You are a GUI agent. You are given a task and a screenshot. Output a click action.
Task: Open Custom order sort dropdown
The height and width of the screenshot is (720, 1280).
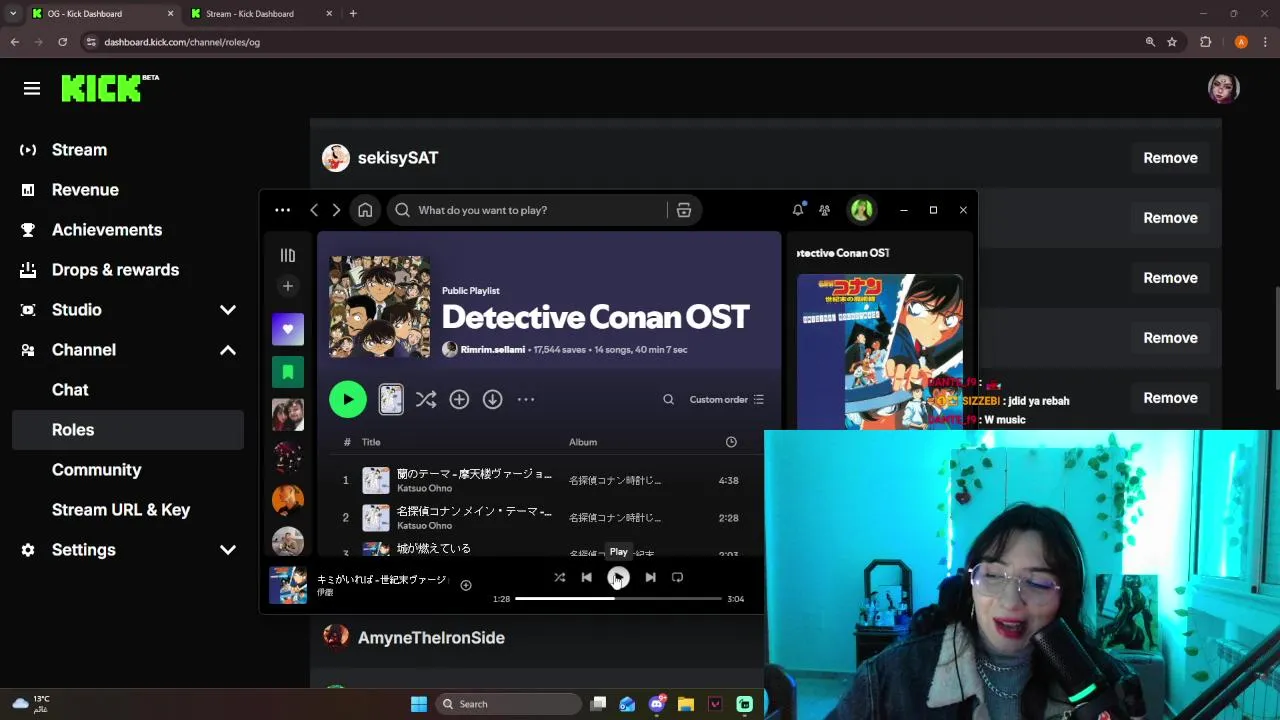[x=727, y=400]
